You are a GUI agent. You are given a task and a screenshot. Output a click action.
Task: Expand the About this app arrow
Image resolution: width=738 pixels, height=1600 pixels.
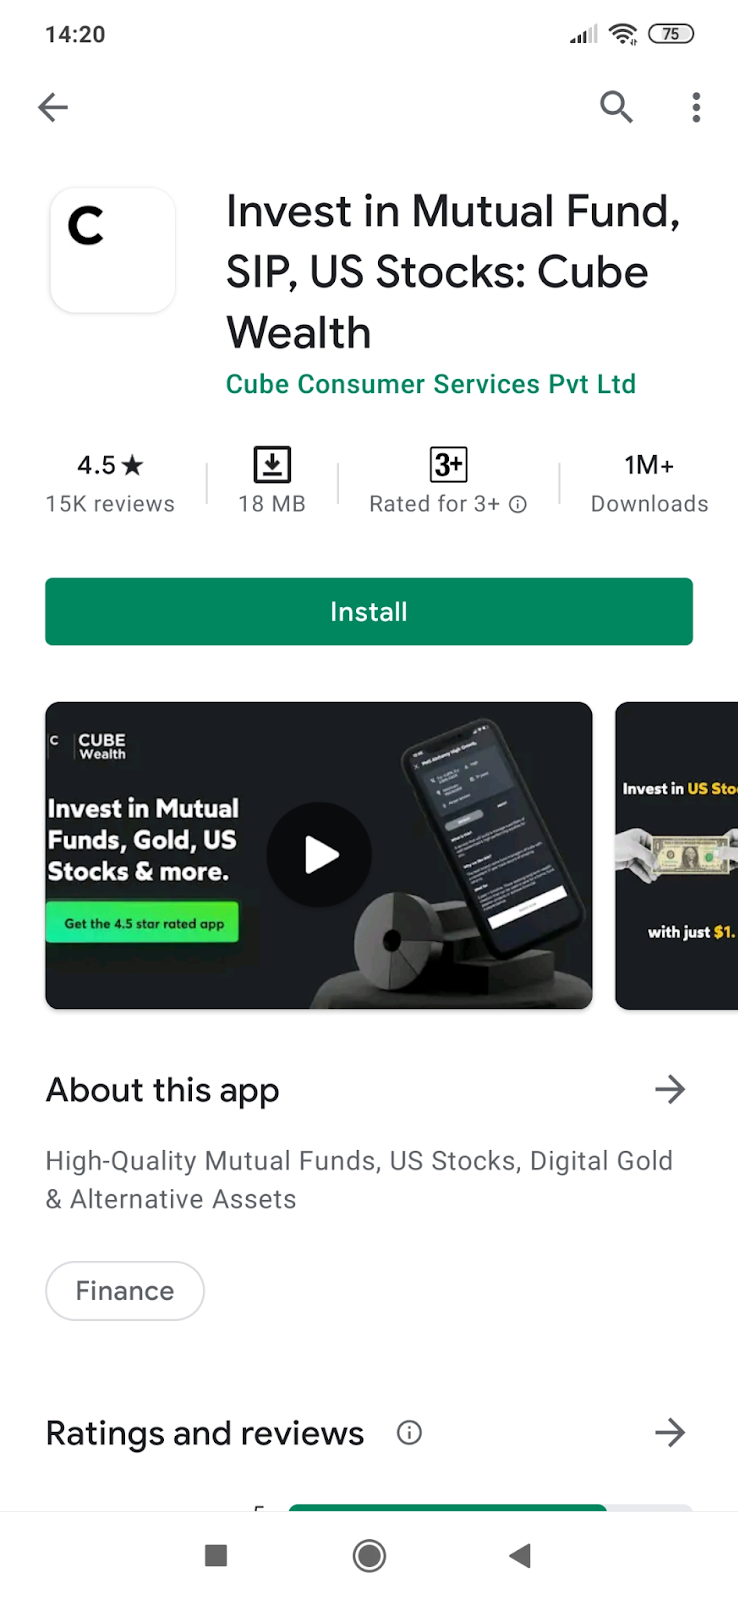(x=670, y=1089)
